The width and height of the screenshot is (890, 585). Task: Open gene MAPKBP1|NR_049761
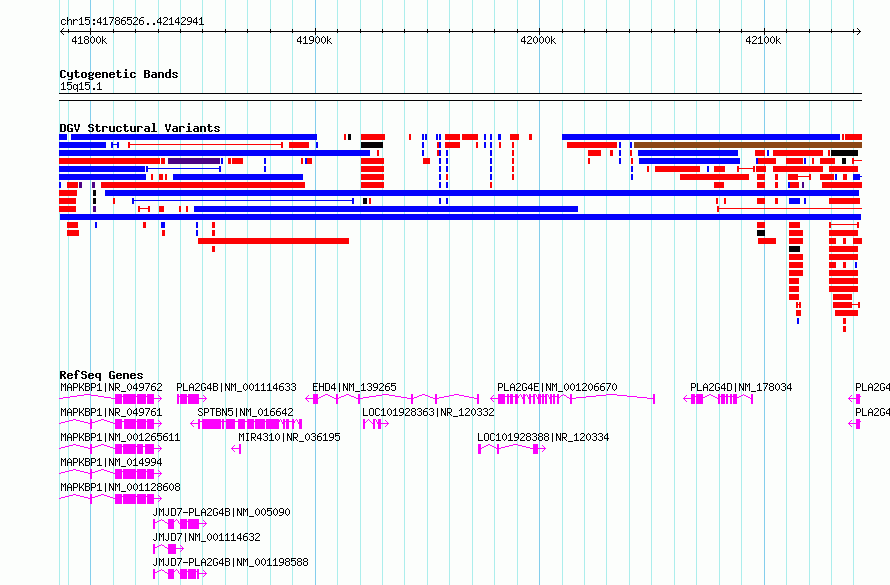coord(111,412)
